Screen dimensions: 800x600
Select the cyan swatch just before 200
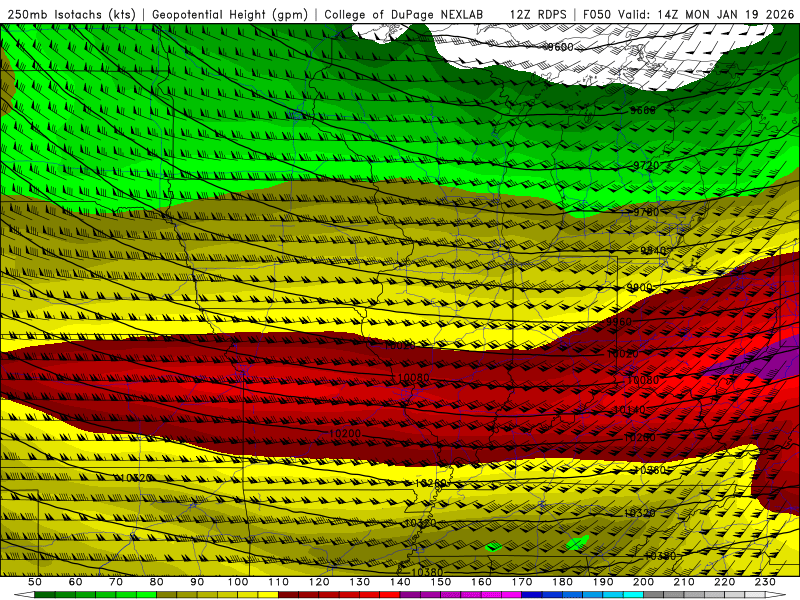[634, 595]
